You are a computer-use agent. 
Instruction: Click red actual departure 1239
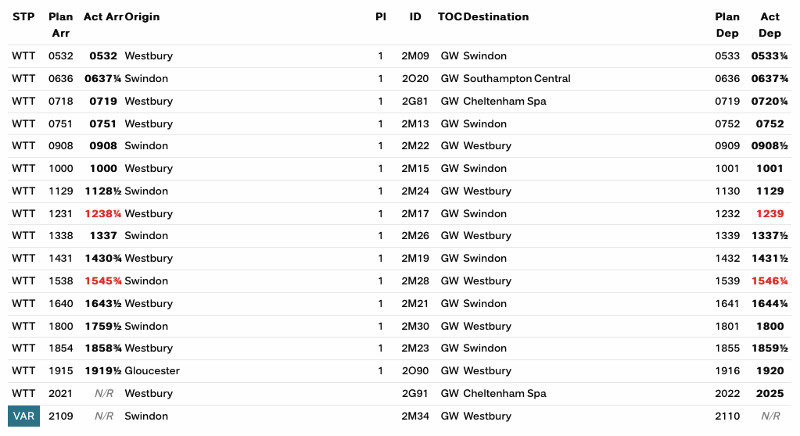(x=770, y=214)
